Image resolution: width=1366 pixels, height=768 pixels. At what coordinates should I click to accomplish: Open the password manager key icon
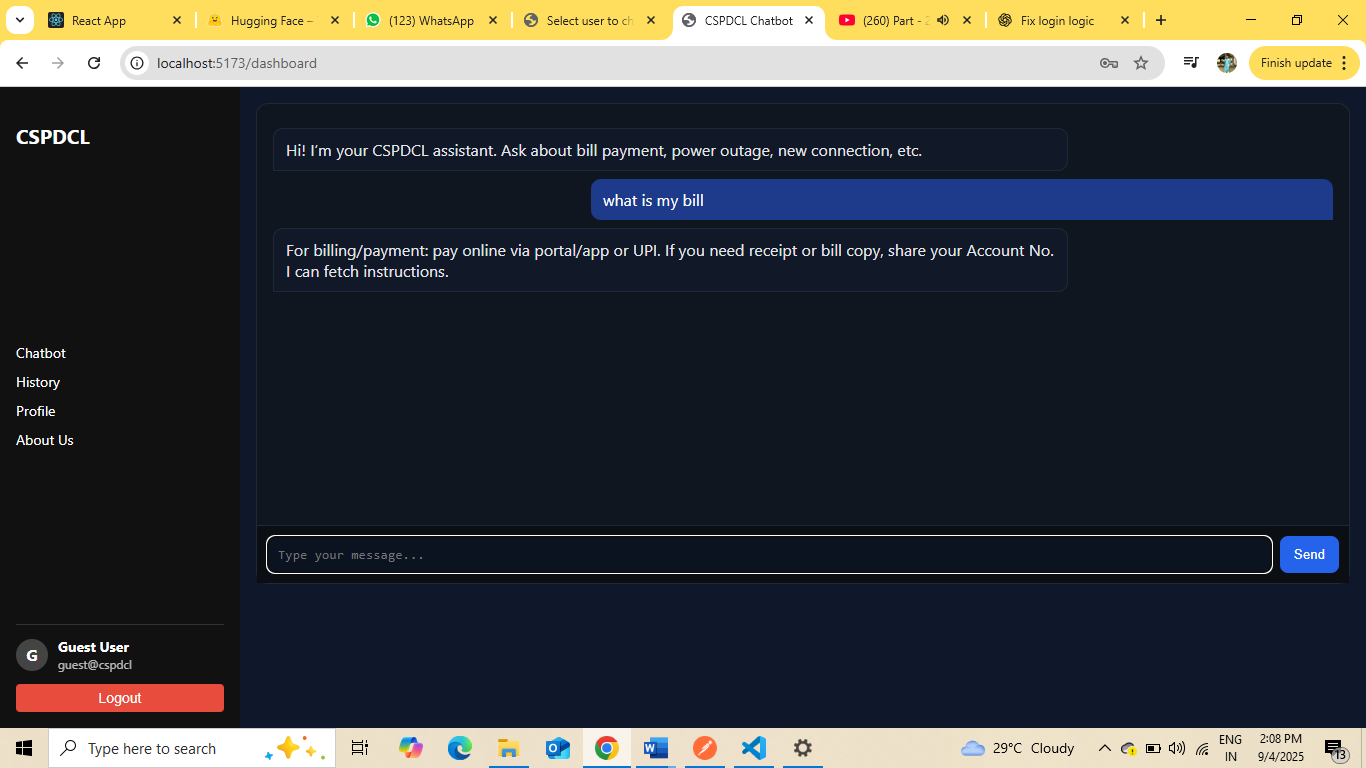(1108, 63)
